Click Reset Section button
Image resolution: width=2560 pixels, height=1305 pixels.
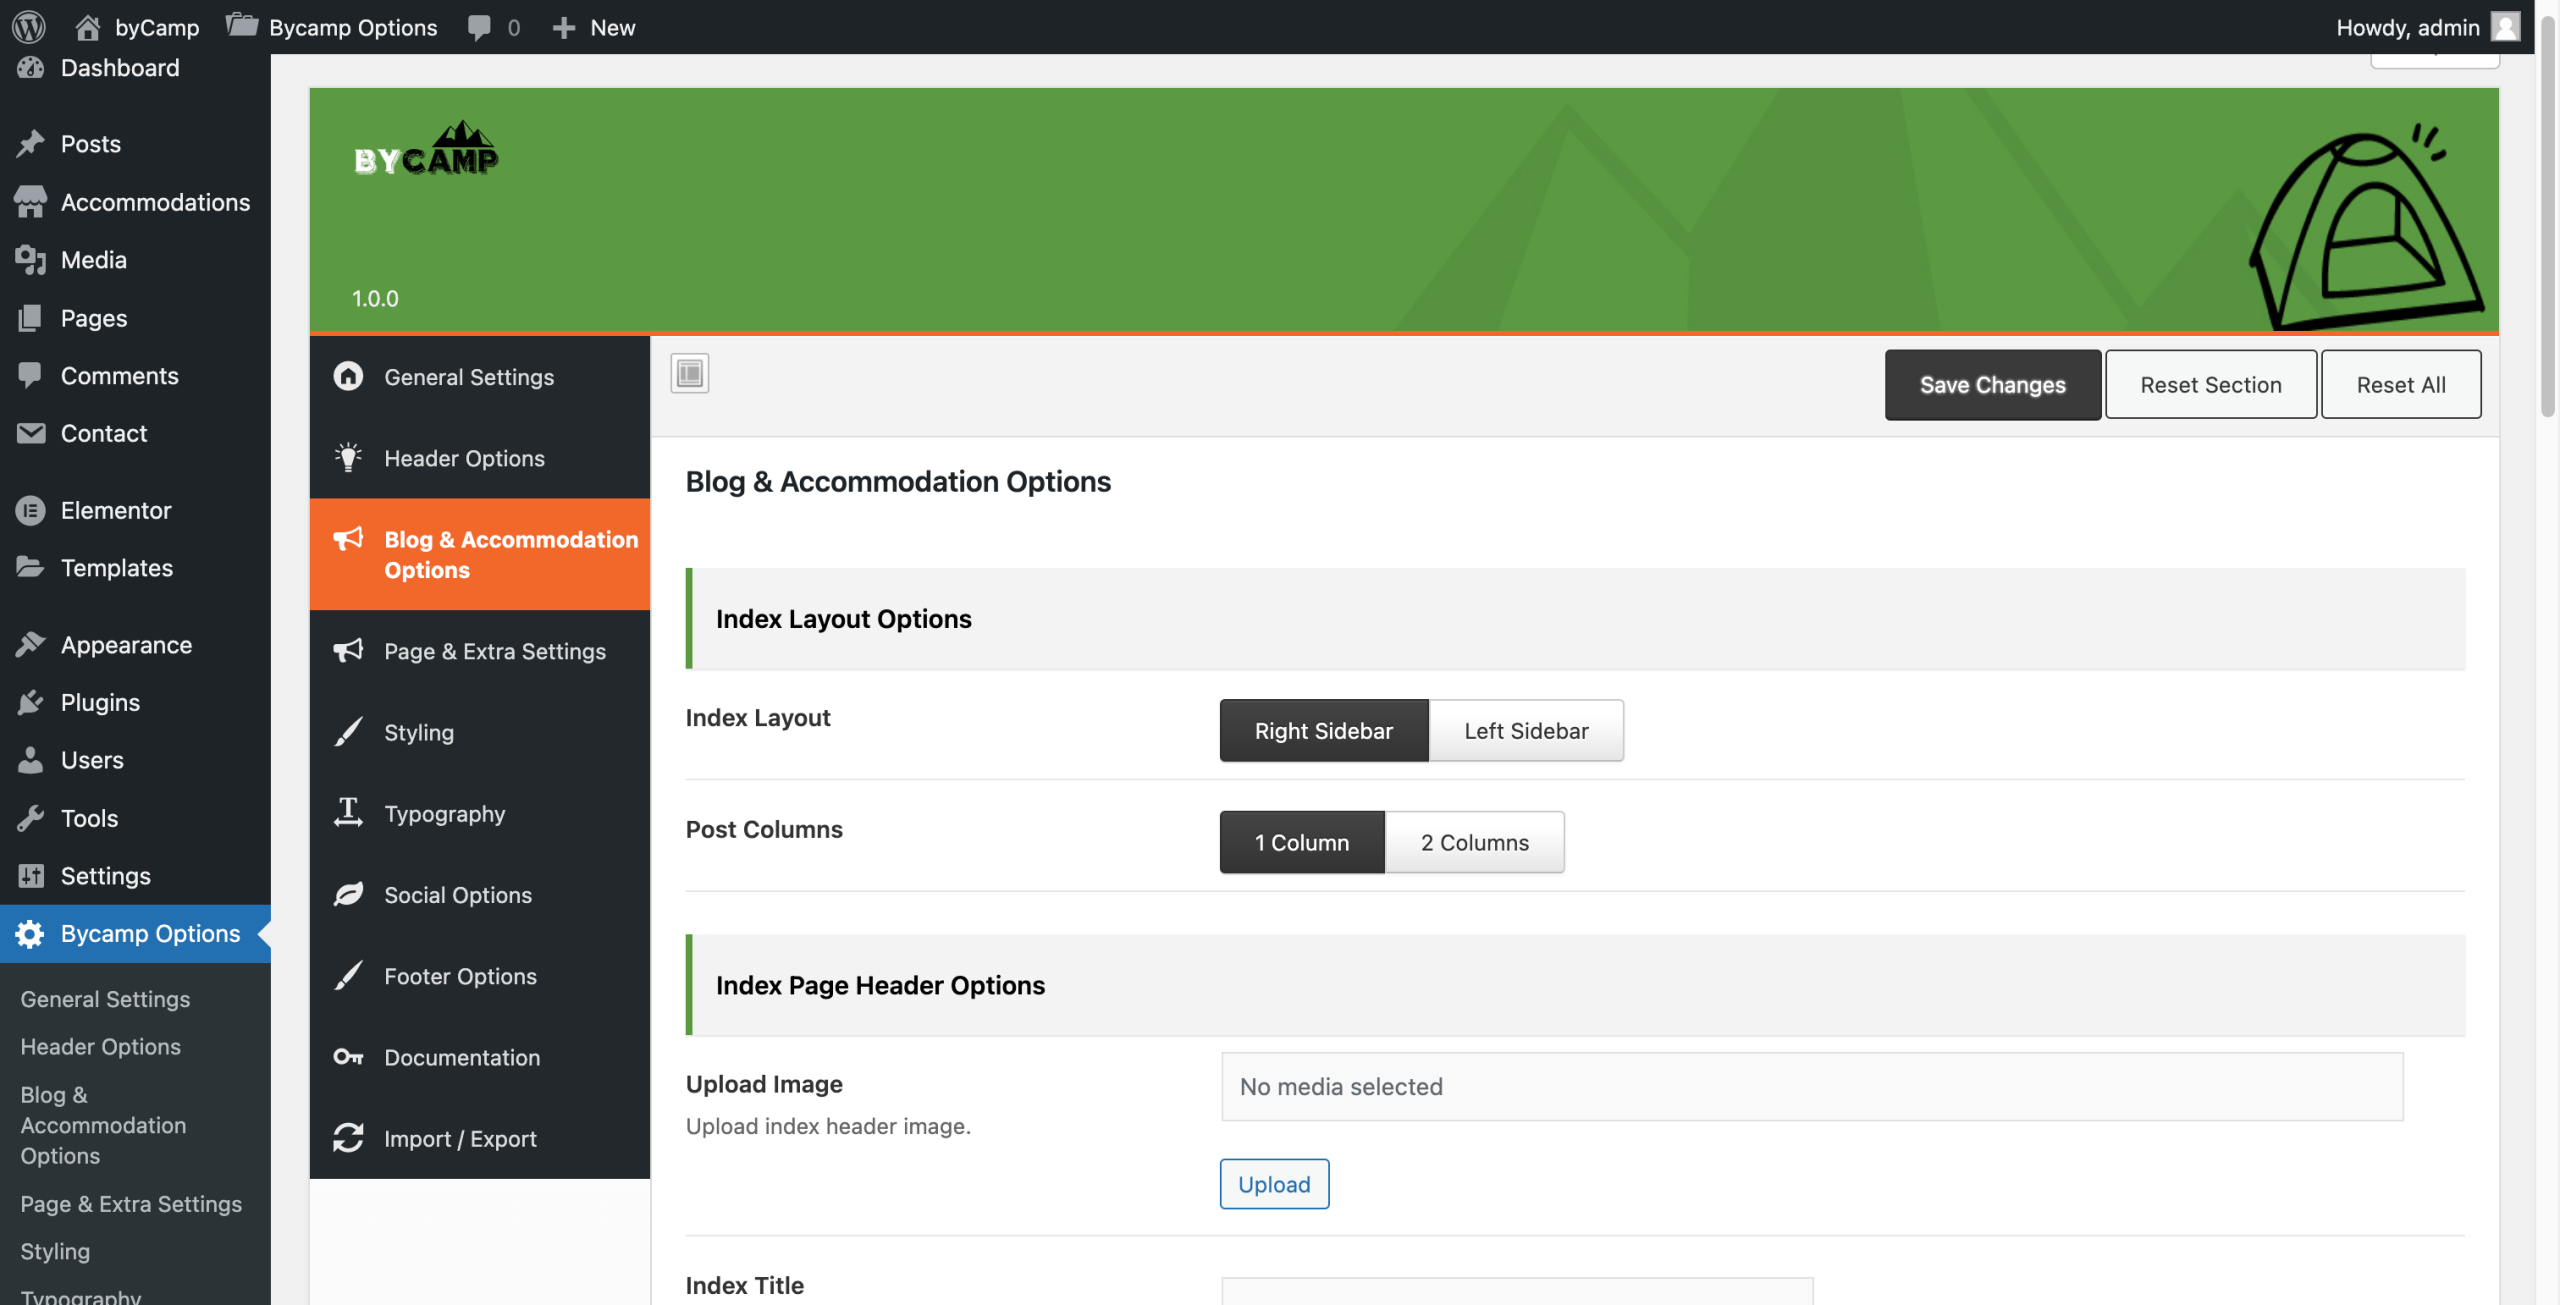(2211, 385)
